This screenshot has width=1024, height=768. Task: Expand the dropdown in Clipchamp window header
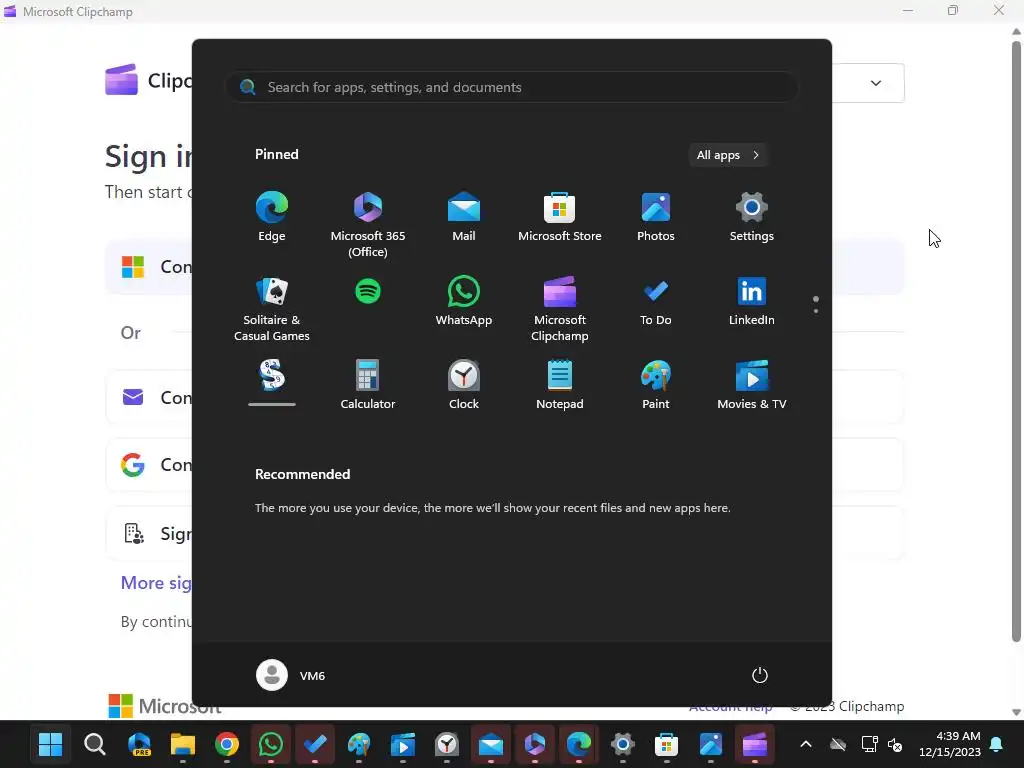[x=876, y=83]
